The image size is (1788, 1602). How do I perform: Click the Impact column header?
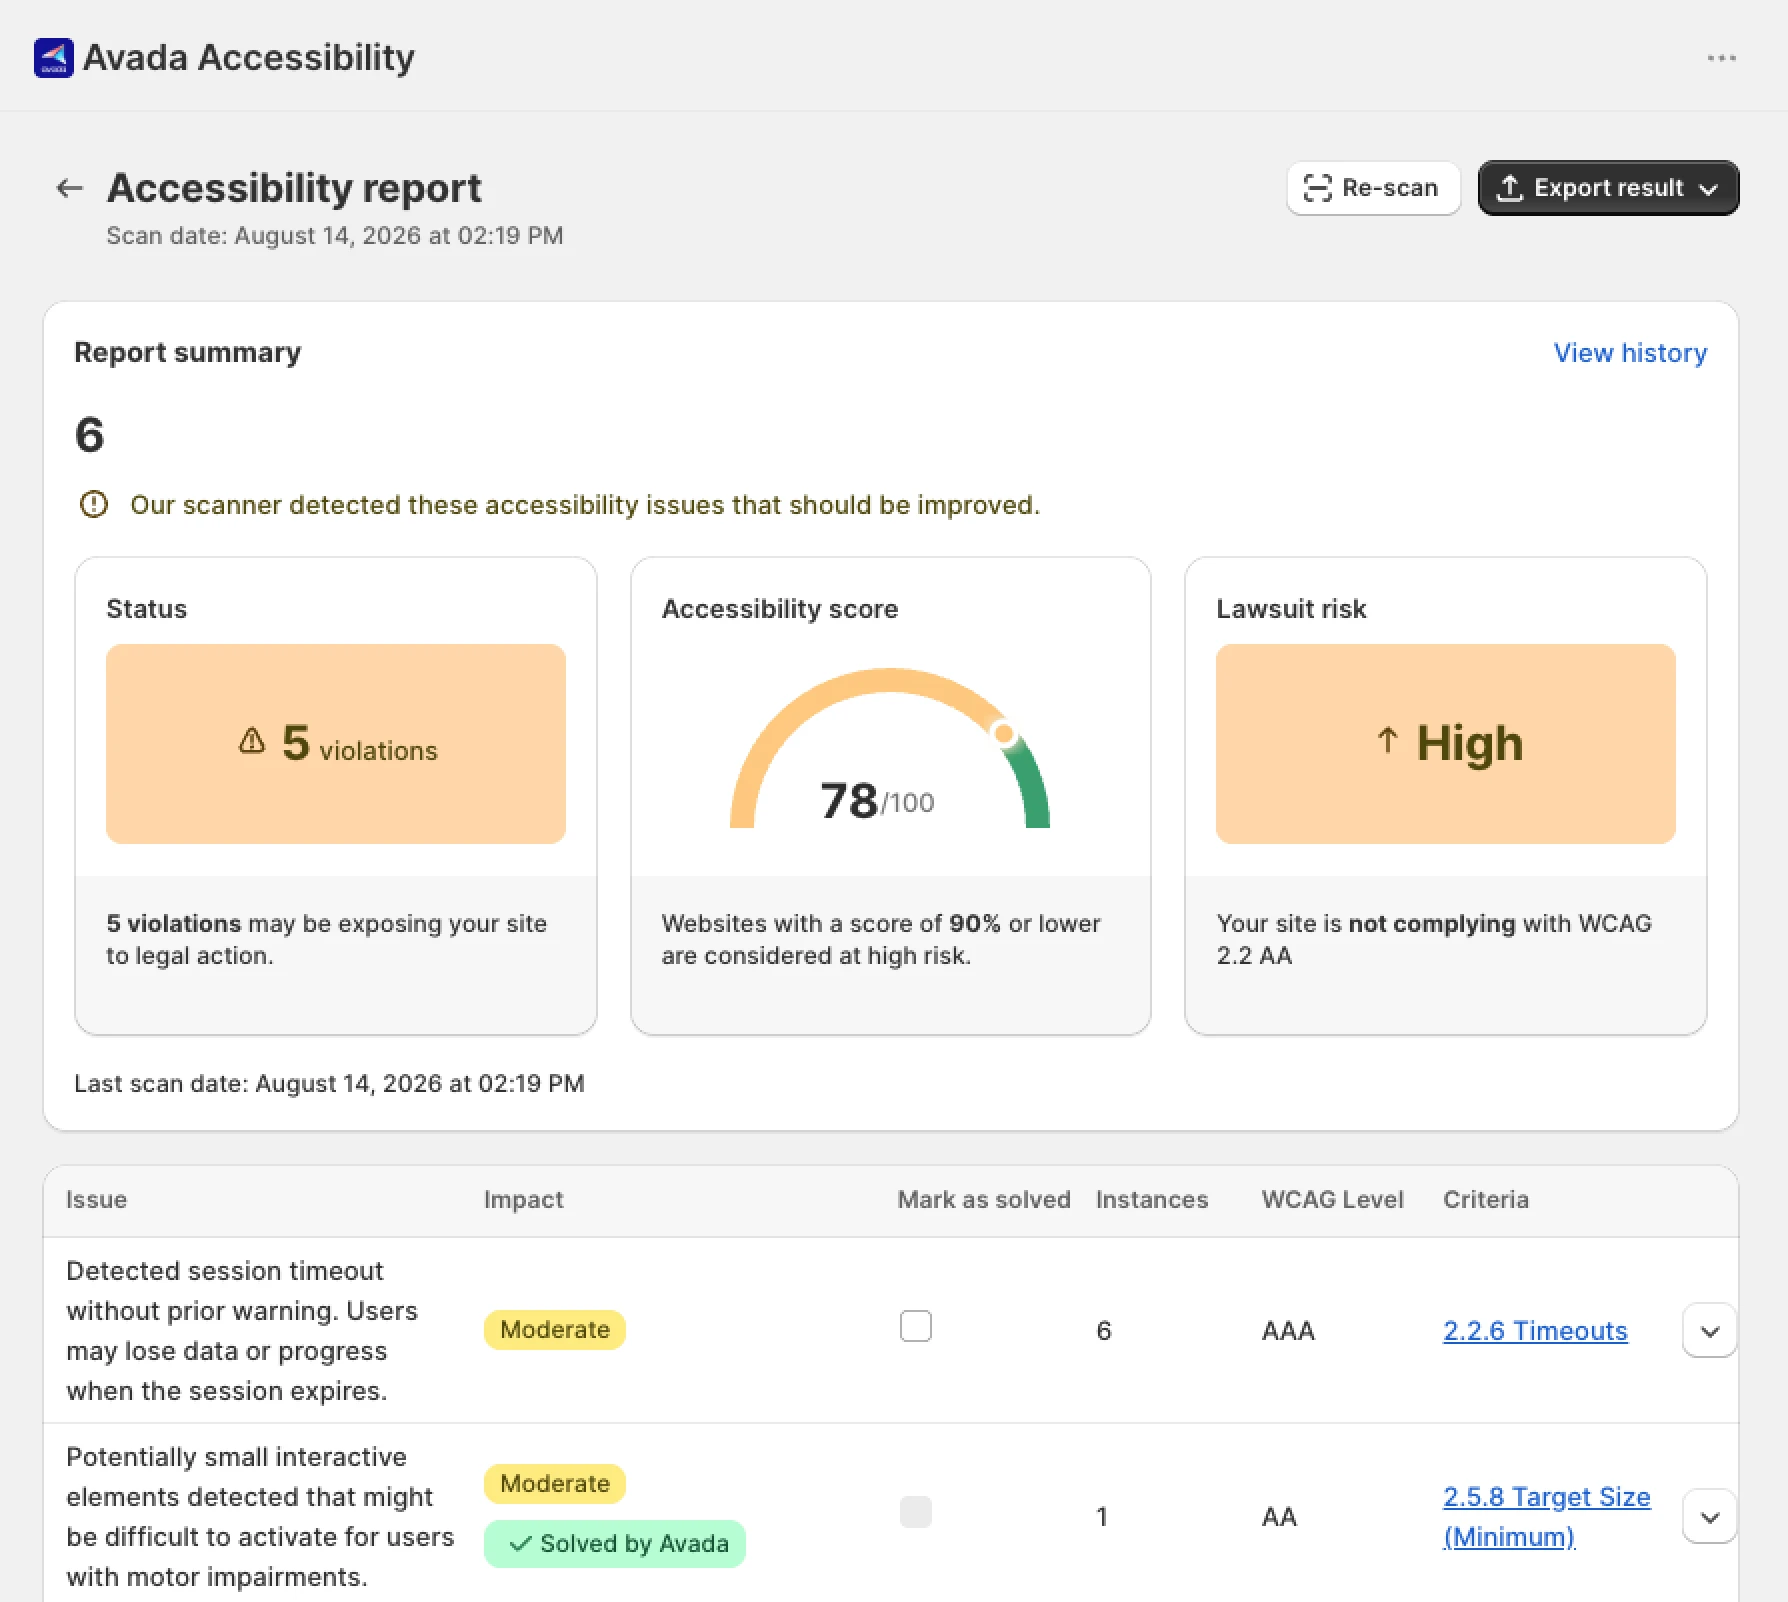[523, 1199]
